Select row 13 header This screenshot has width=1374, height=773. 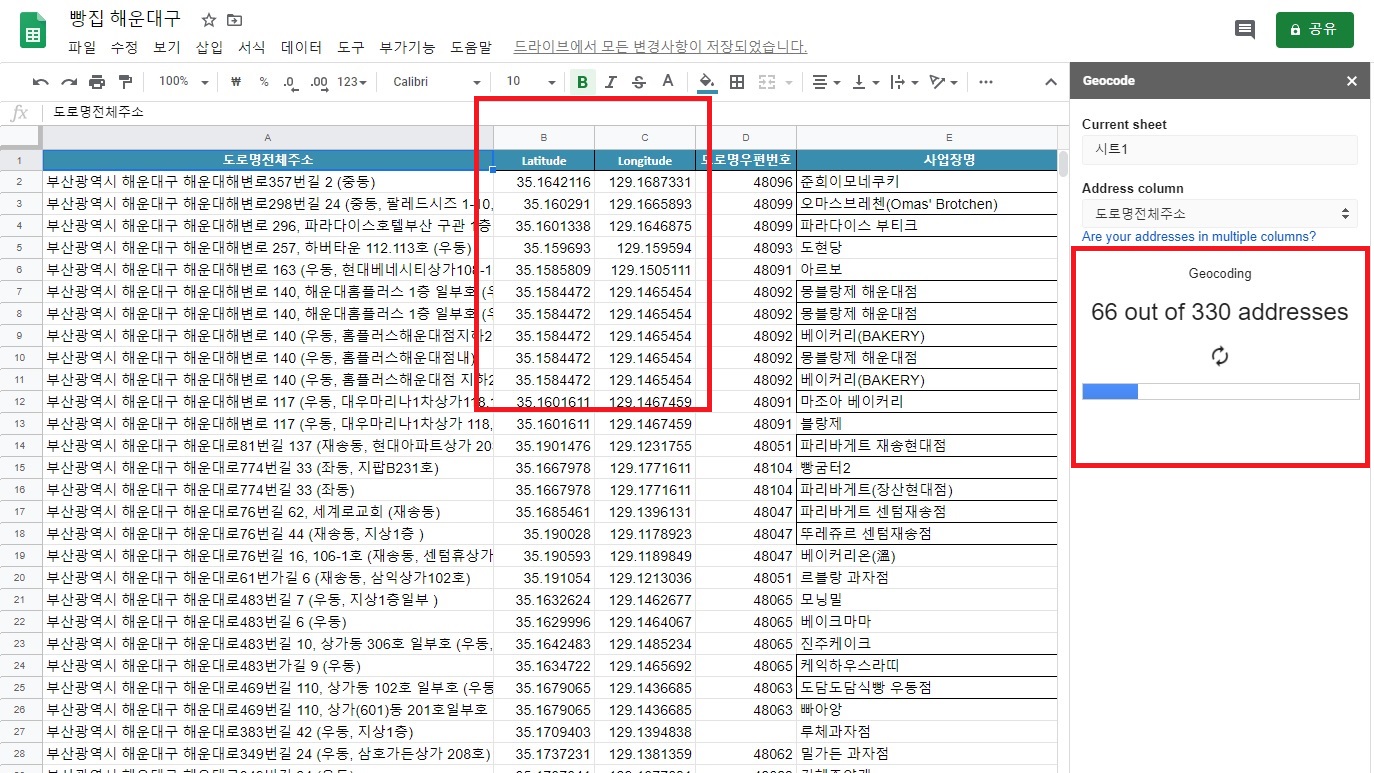(20, 424)
